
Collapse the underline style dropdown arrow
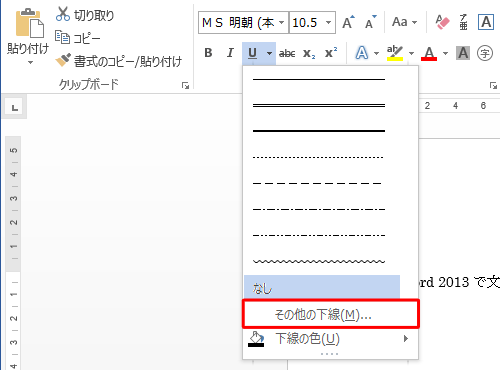tap(269, 53)
